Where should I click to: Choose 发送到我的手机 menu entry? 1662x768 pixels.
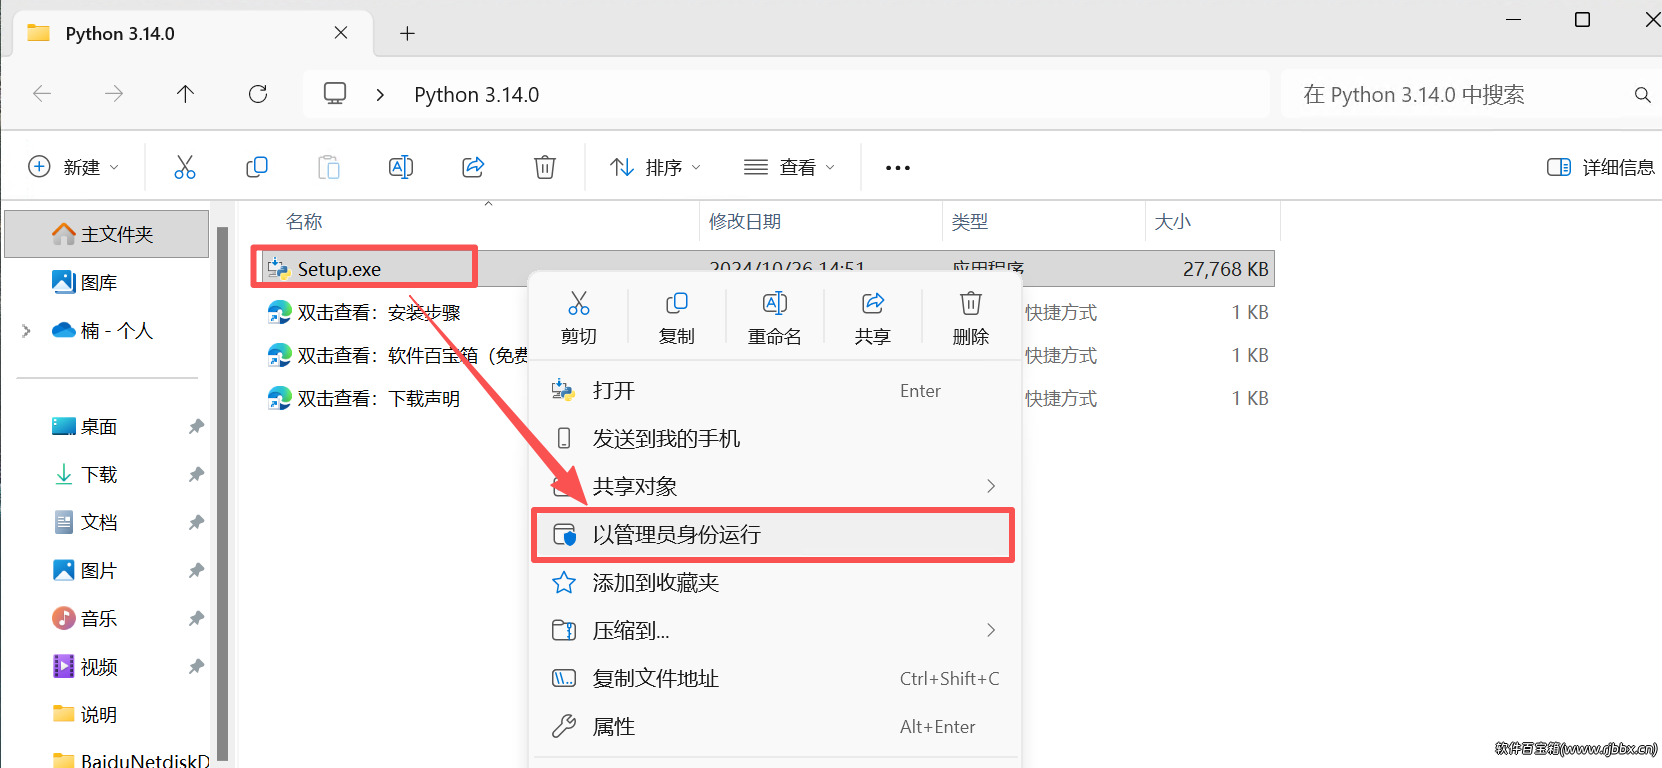coord(775,439)
